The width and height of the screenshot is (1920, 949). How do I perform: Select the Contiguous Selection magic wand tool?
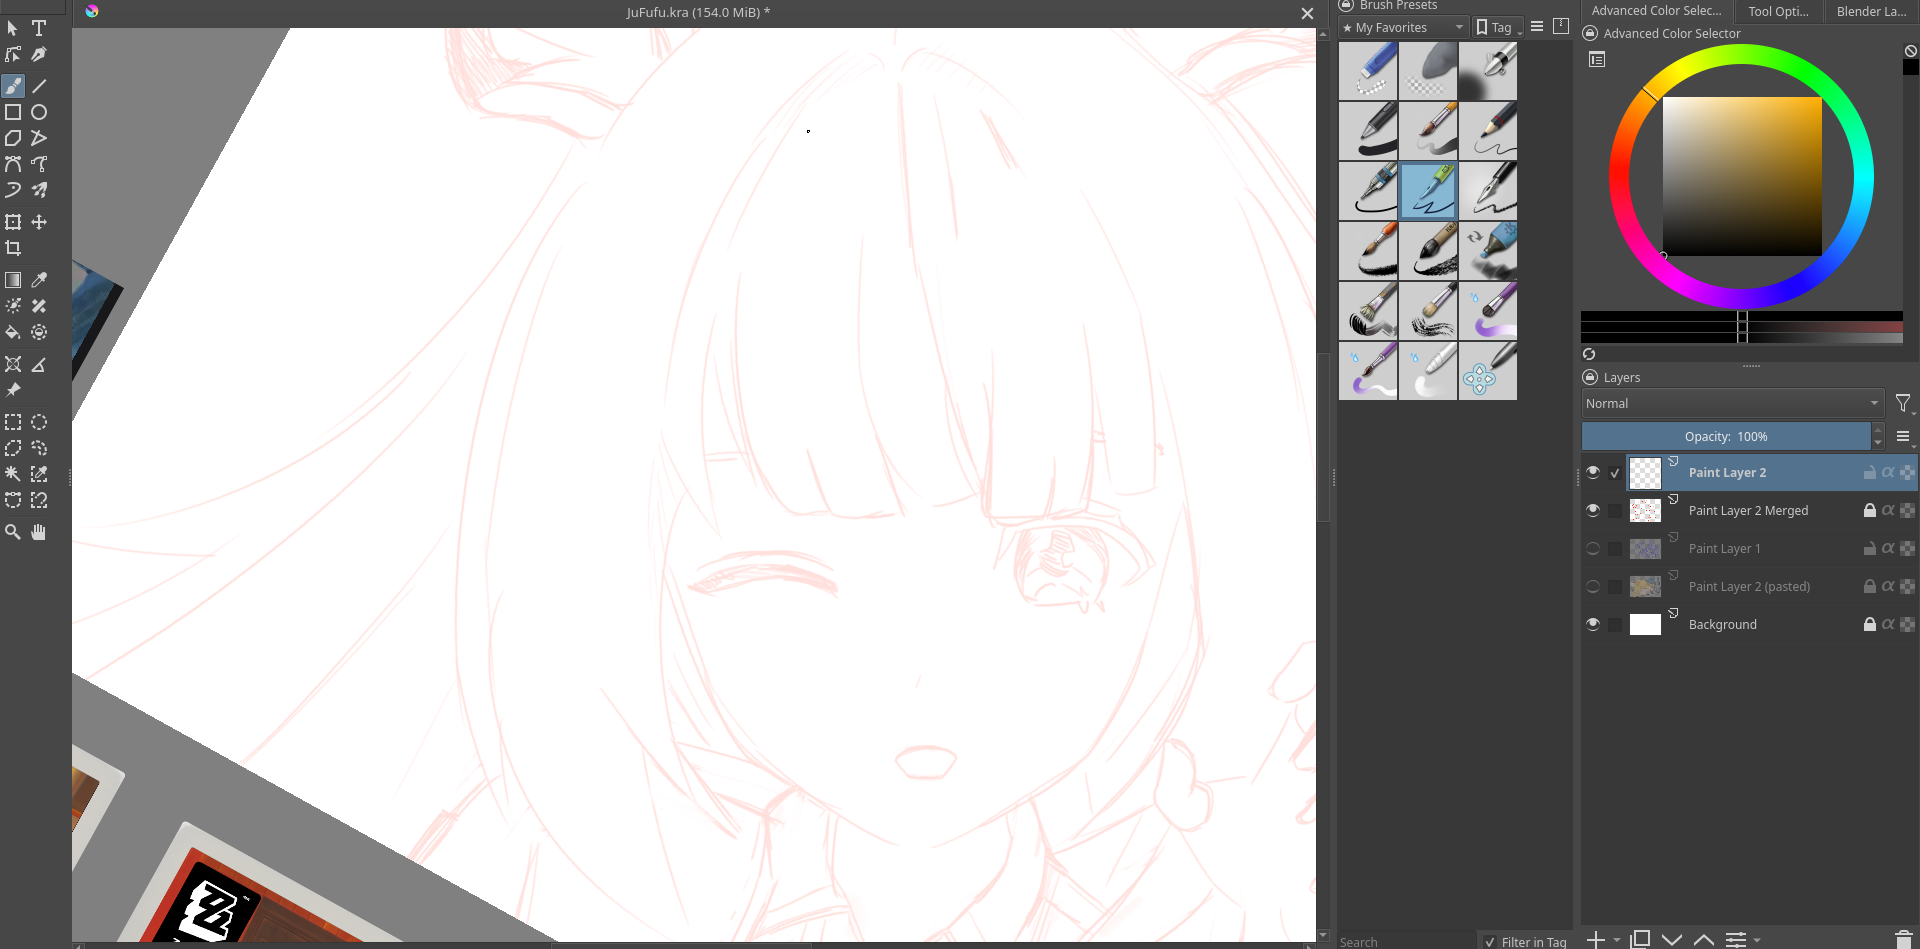(13, 474)
